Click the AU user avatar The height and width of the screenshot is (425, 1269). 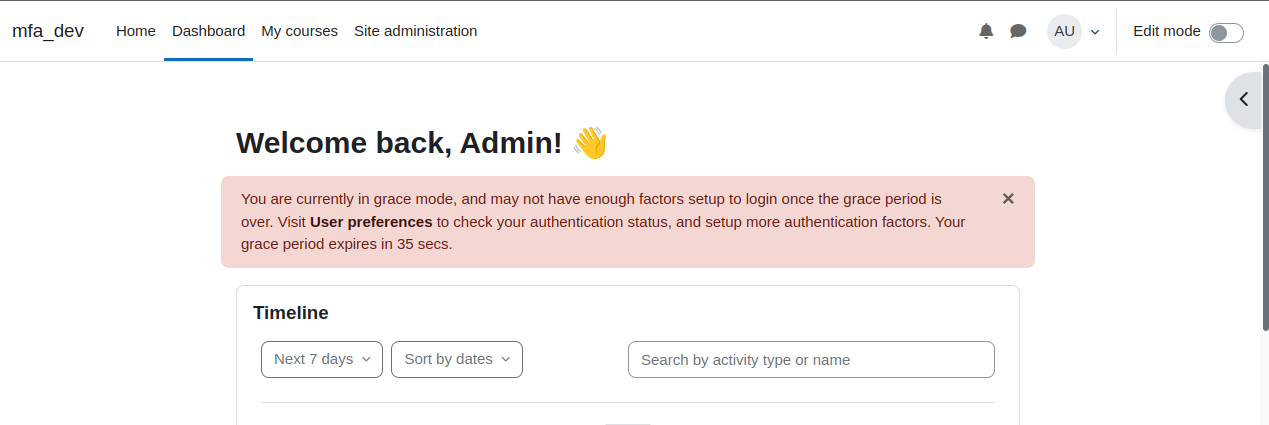(x=1064, y=31)
